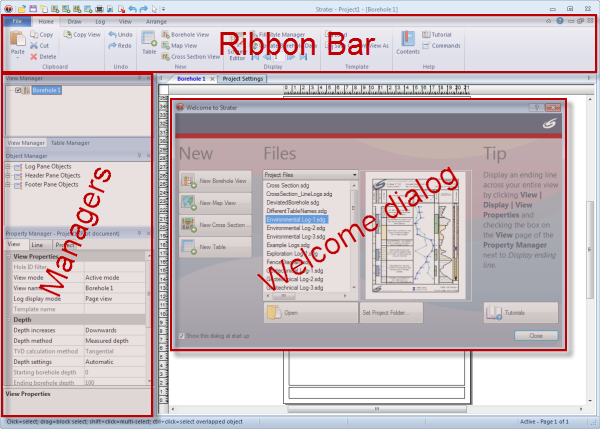Click the Depth method value Measured depth
The width and height of the screenshot is (600, 429).
(114, 341)
